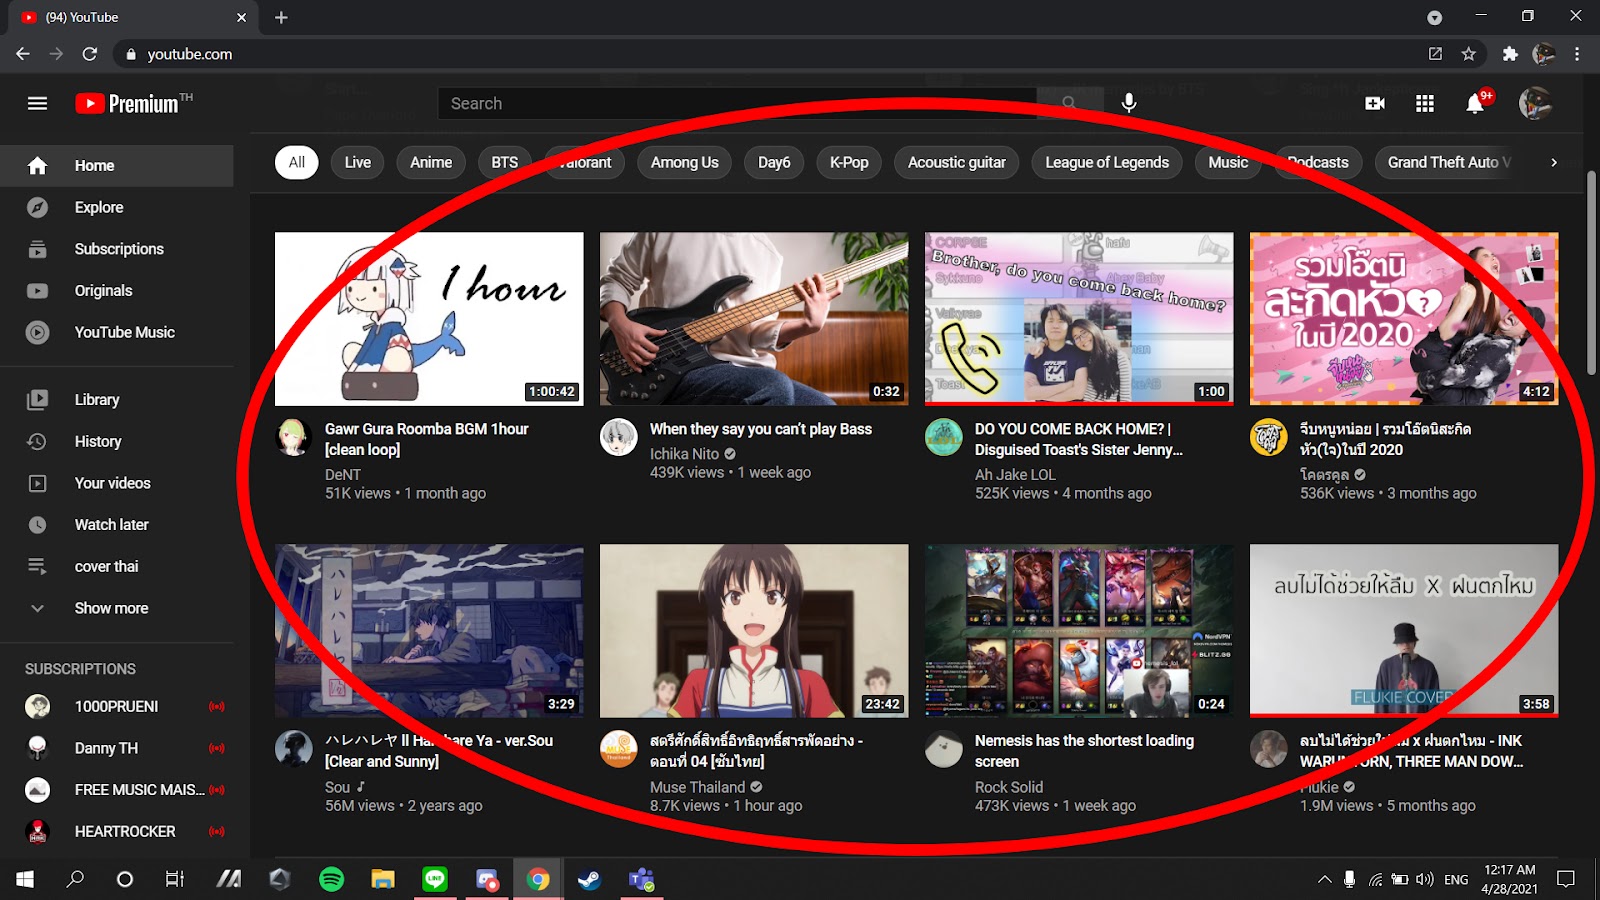Open "Nemesis has the shortest loading screen" title
Image resolution: width=1600 pixels, height=900 pixels.
1084,751
